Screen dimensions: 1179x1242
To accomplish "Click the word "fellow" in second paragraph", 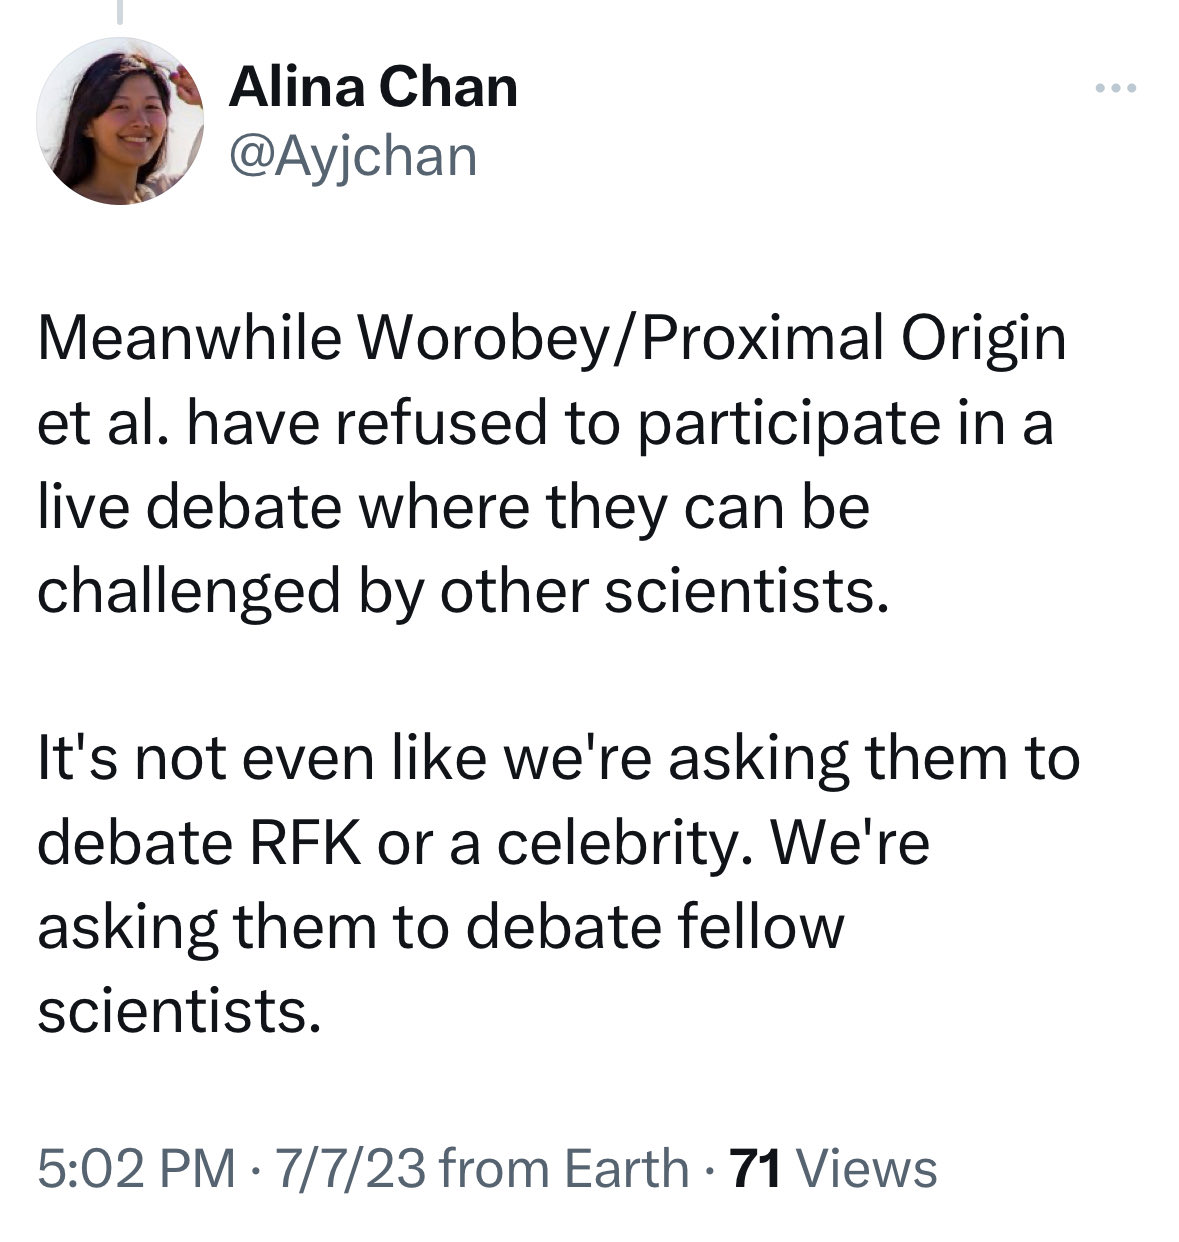I will coord(761,927).
